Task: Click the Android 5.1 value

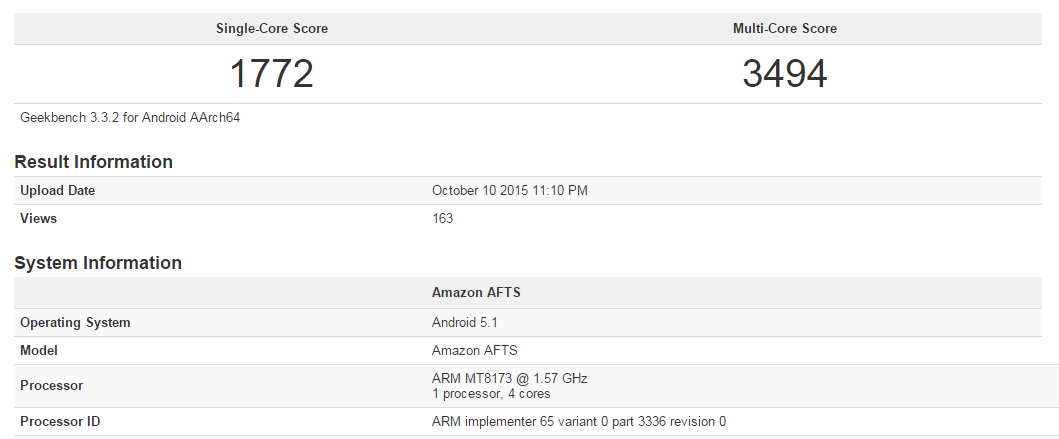Action: tap(465, 322)
